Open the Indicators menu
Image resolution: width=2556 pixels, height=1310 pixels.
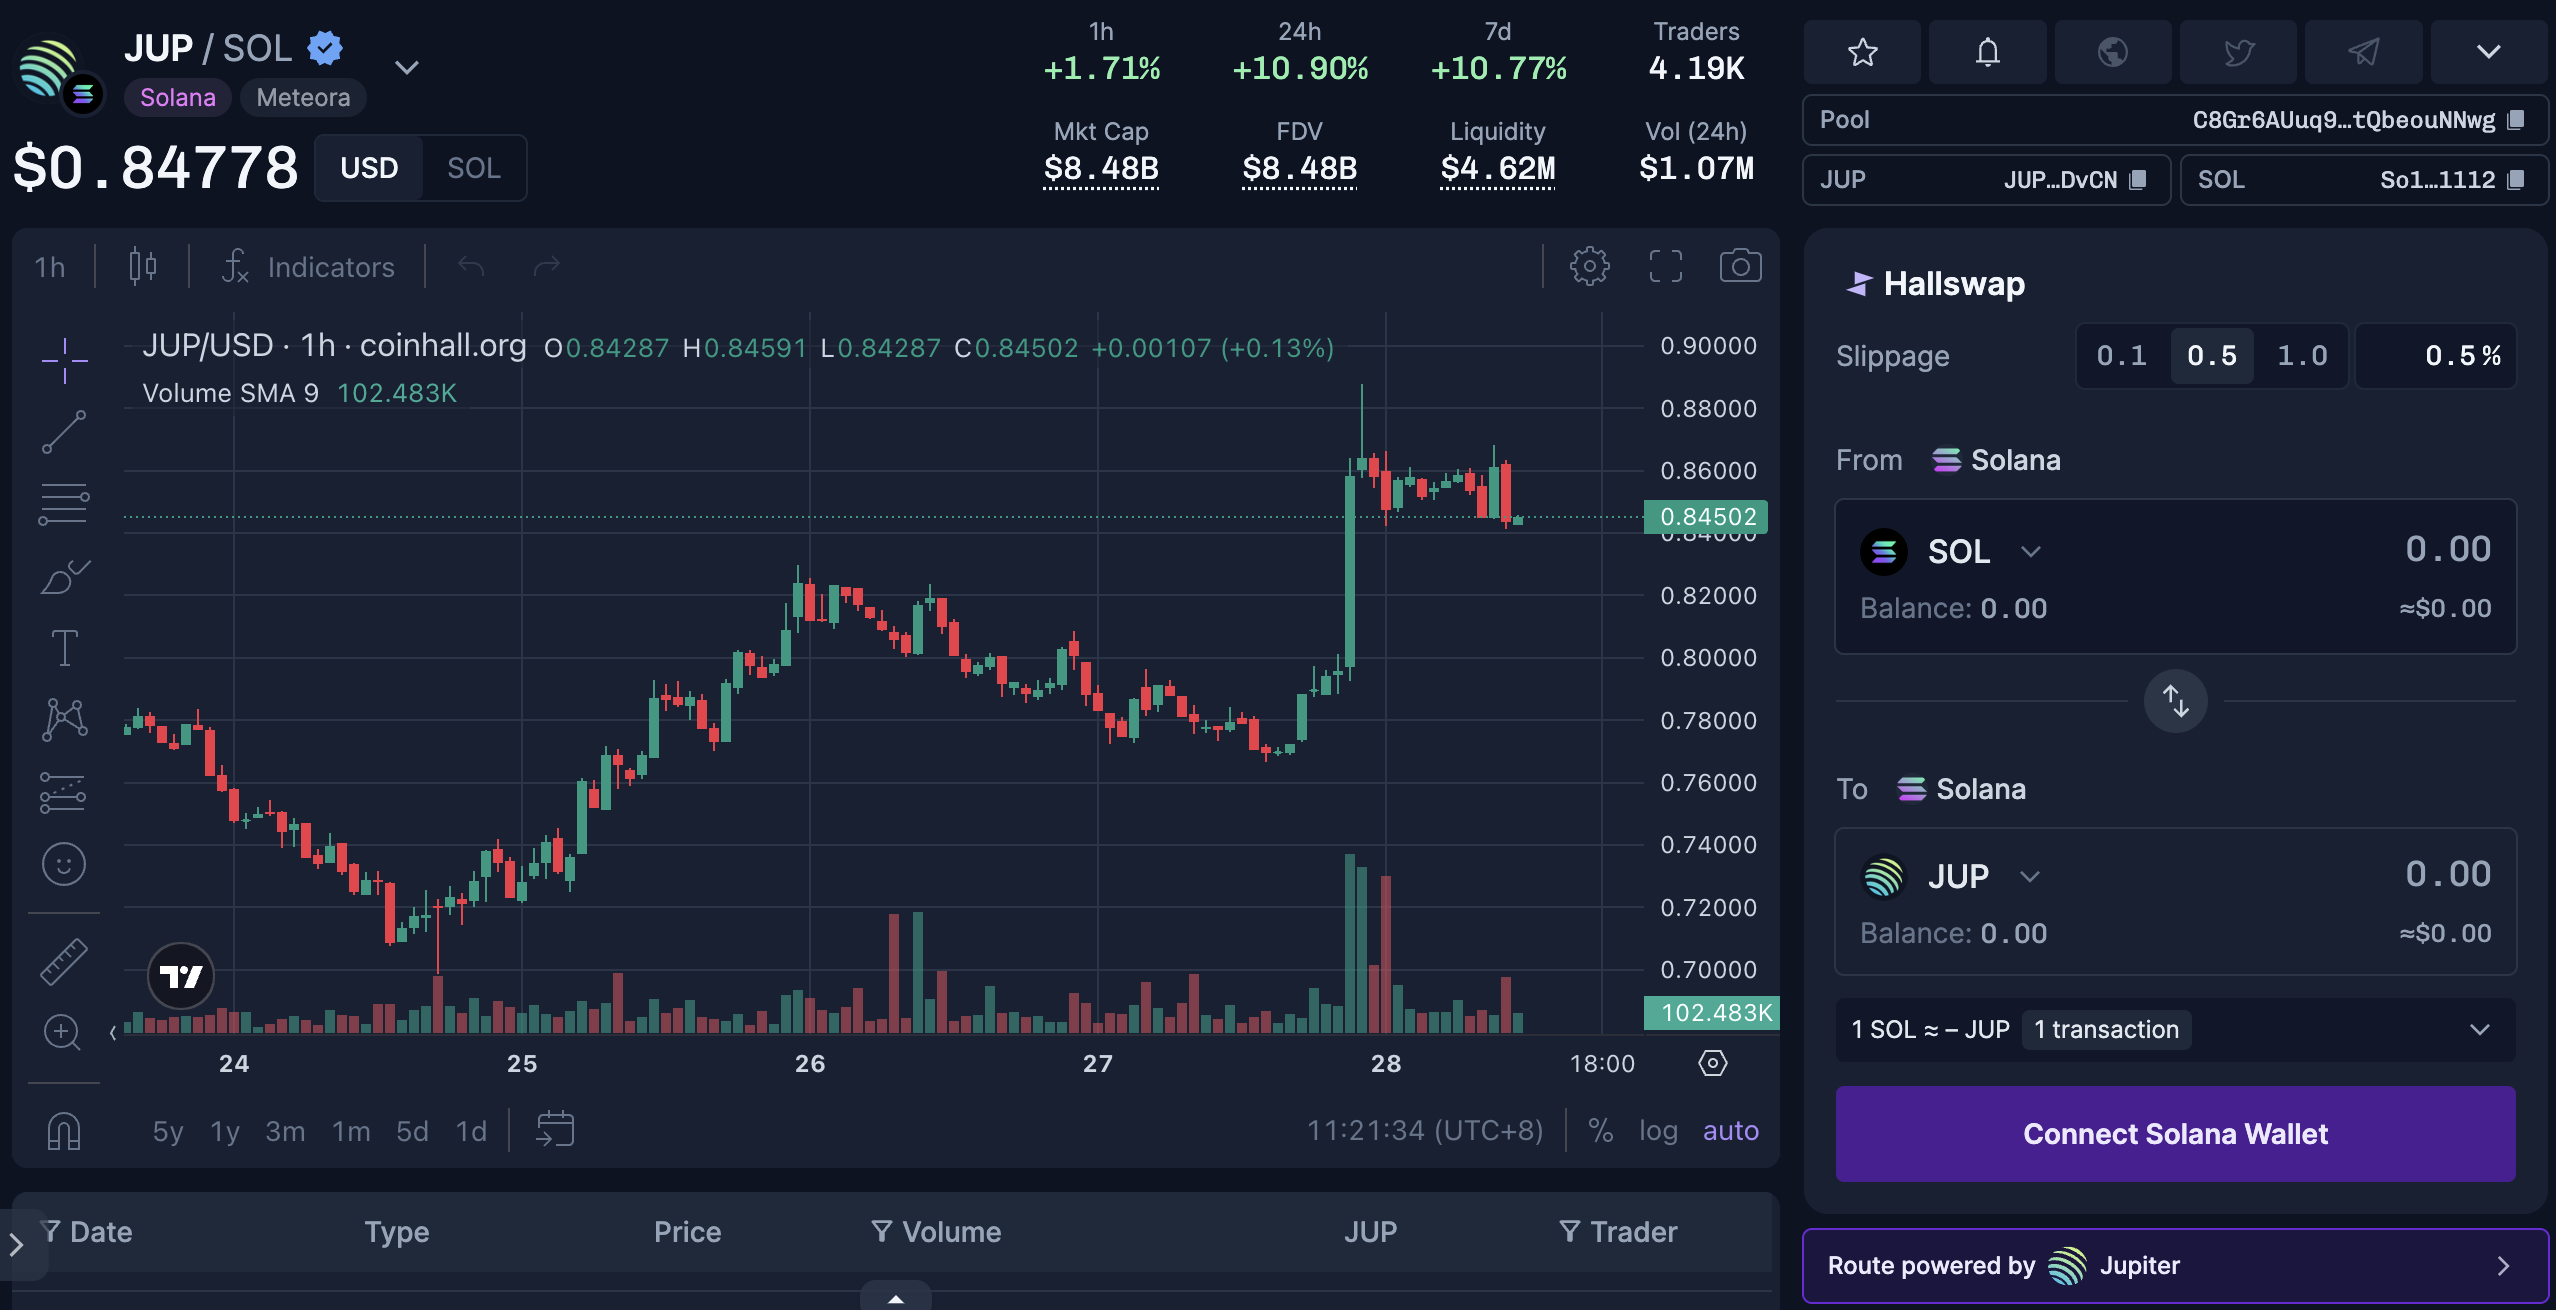click(x=308, y=267)
